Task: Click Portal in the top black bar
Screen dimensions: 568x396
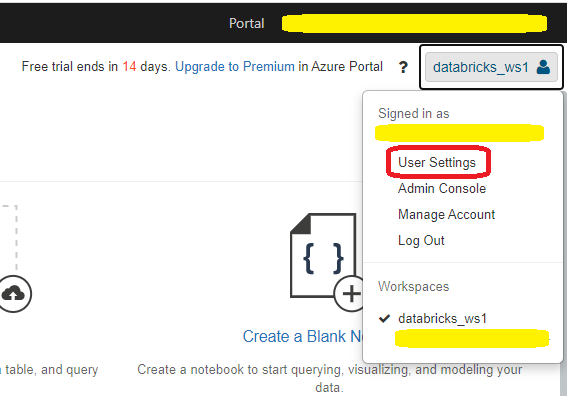Action: pyautogui.click(x=246, y=24)
